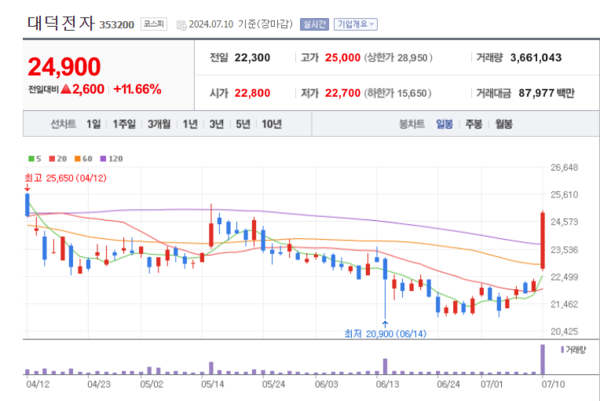Click the purple 120-day moving average legend
The height and width of the screenshot is (401, 600).
point(111,158)
